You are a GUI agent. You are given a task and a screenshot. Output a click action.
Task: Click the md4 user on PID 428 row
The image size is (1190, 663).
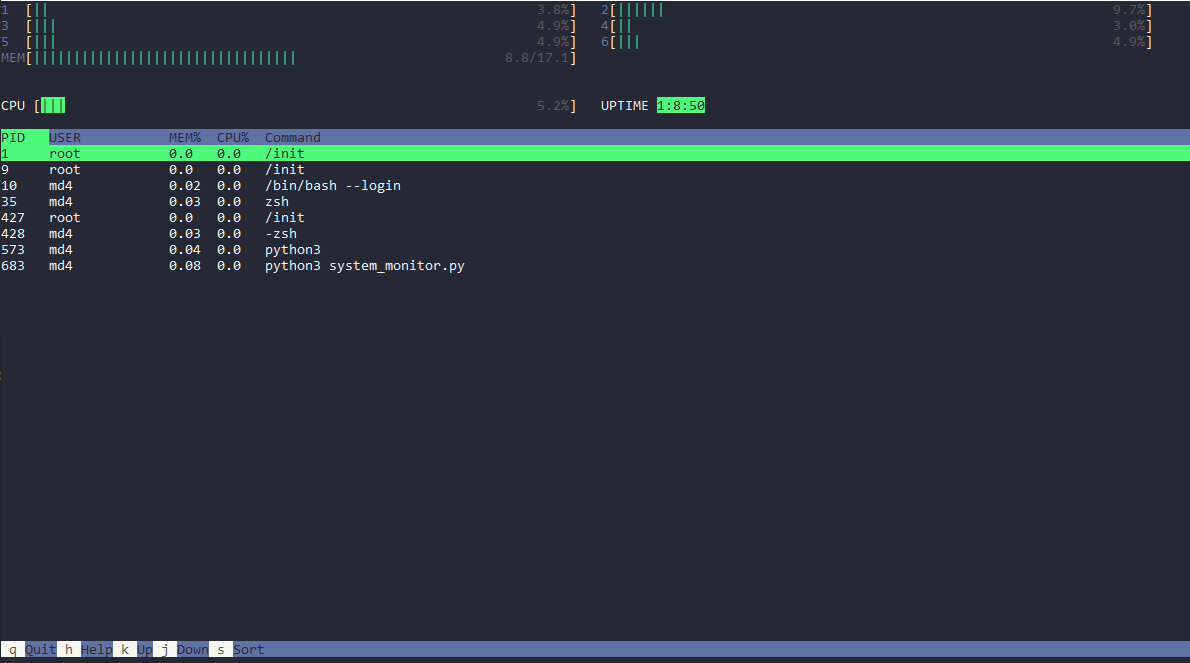click(61, 234)
